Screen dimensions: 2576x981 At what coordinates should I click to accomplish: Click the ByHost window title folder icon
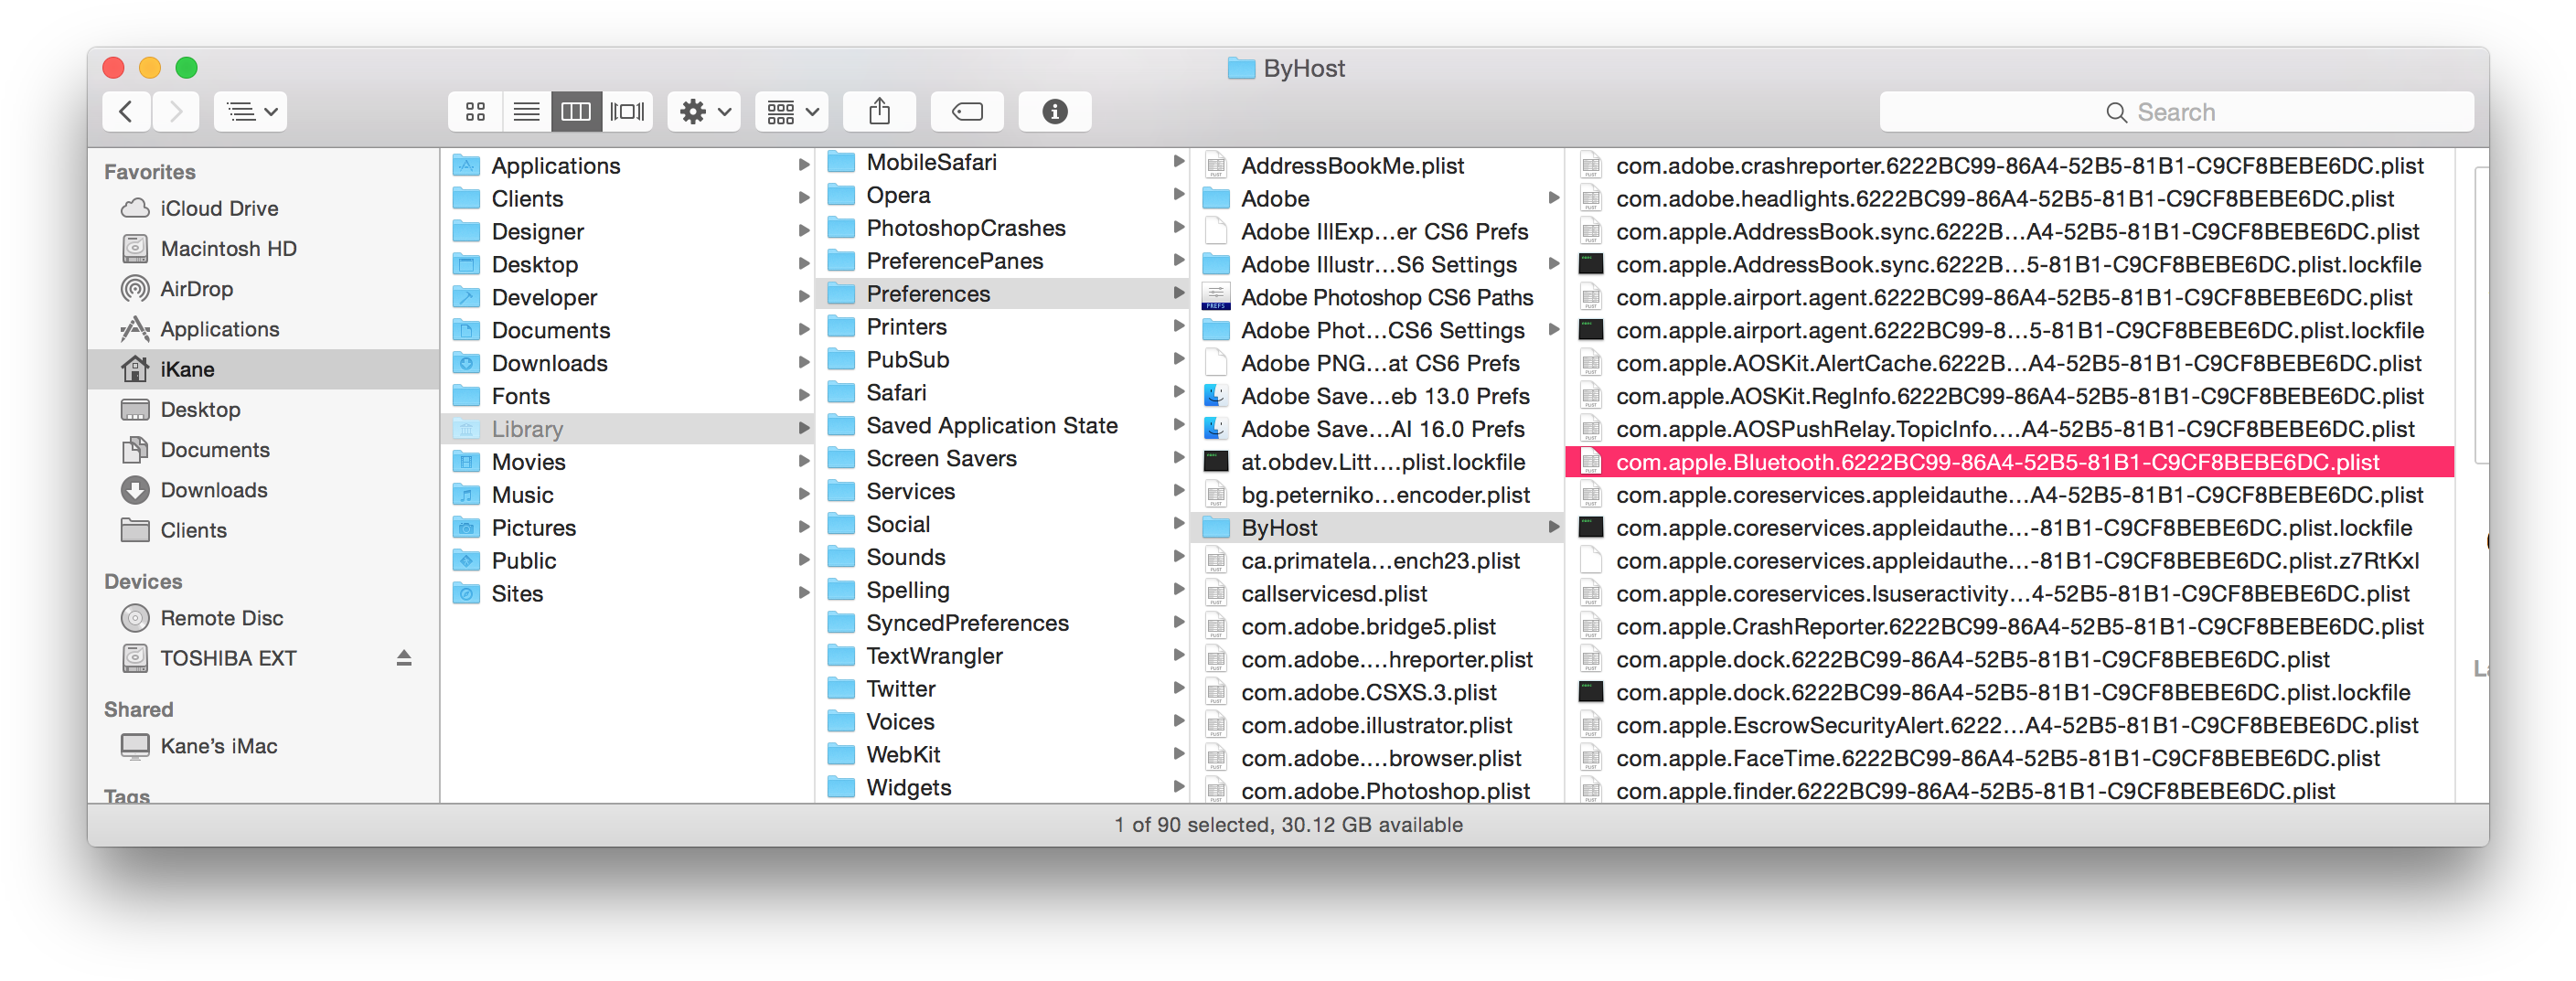1241,68
